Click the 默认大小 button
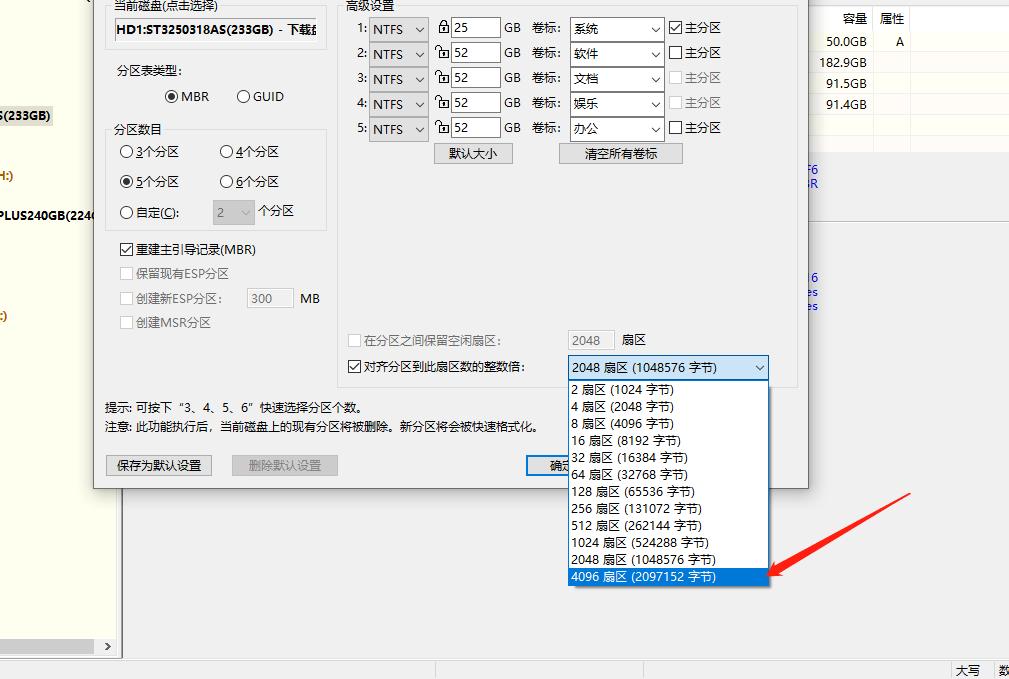Screen dimensions: 1009x679 click(x=473, y=153)
